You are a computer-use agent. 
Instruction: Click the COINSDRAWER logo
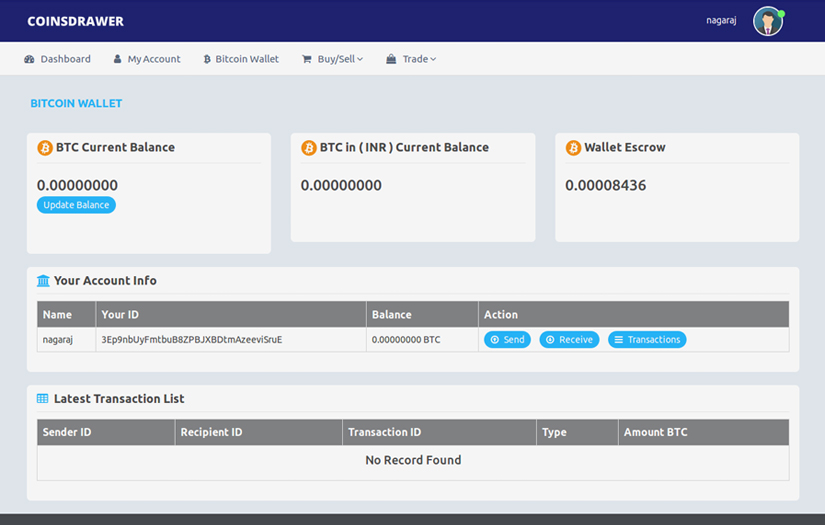pyautogui.click(x=75, y=21)
